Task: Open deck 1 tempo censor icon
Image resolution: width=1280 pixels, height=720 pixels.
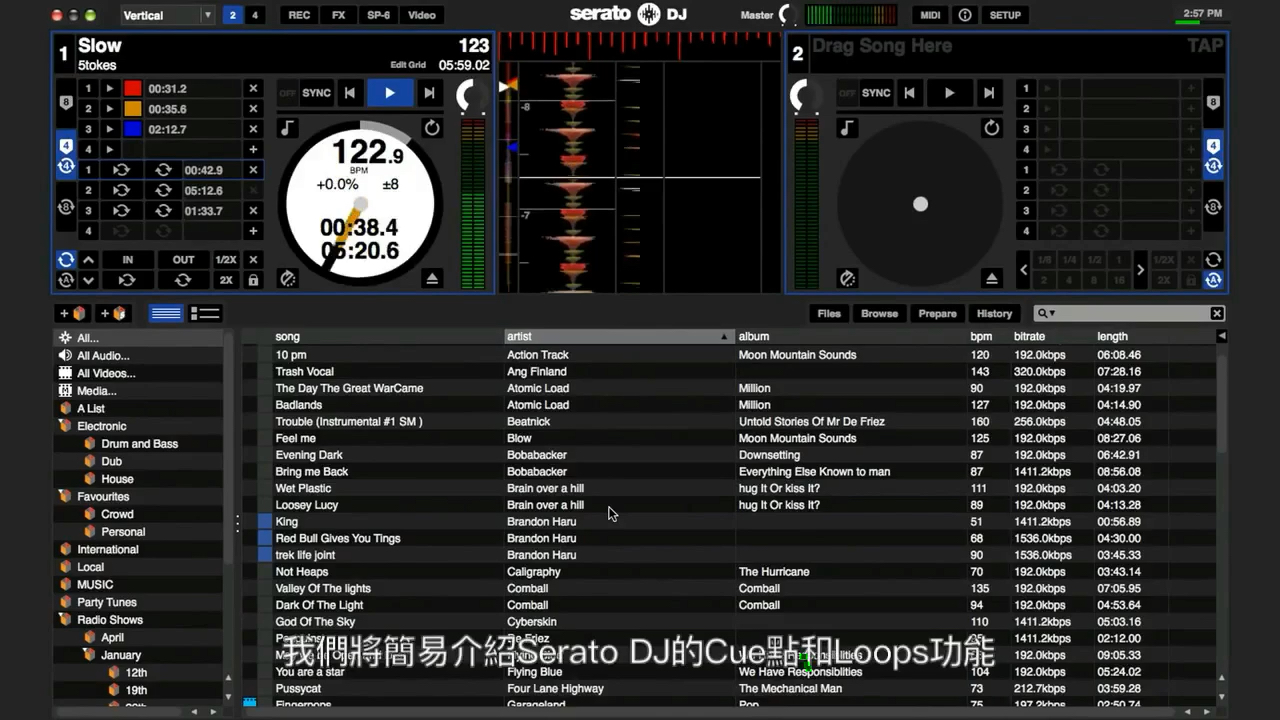Action: 288,279
